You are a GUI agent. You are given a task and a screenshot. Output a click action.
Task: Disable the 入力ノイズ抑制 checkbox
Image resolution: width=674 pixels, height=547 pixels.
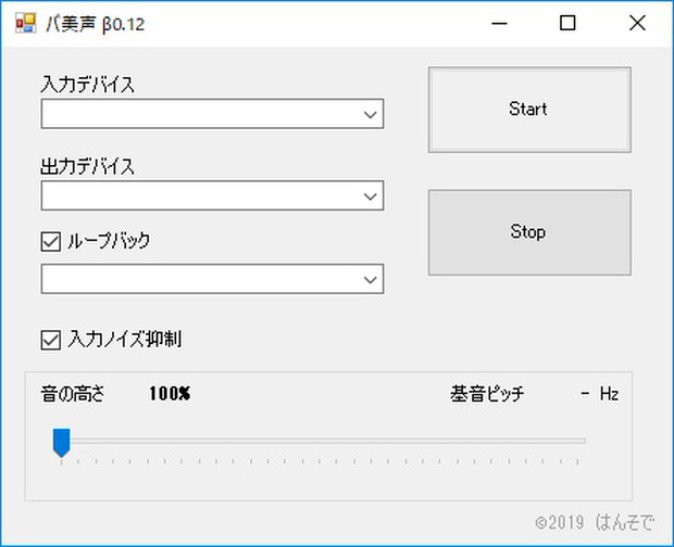point(50,340)
